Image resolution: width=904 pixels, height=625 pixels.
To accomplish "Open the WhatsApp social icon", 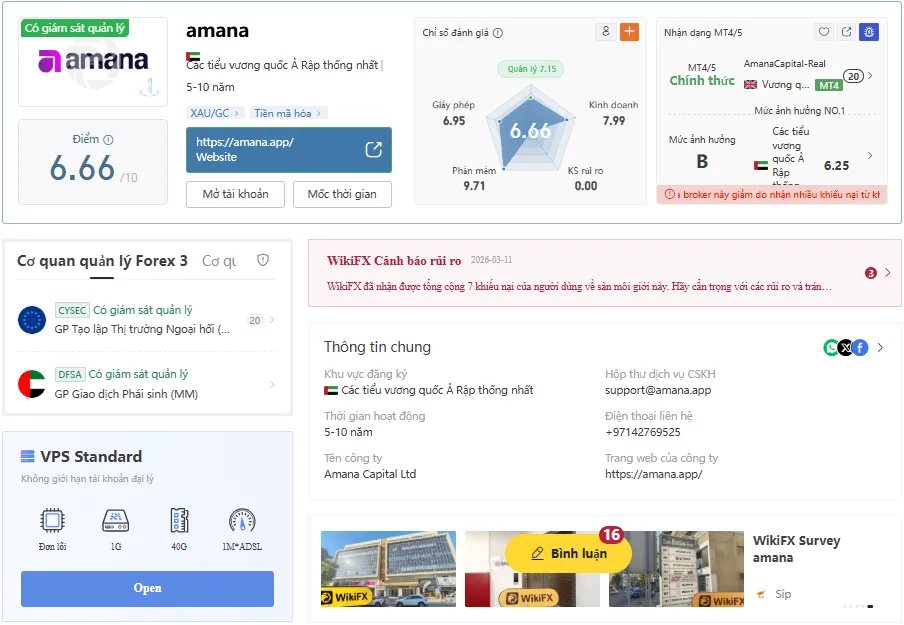I will [x=831, y=348].
